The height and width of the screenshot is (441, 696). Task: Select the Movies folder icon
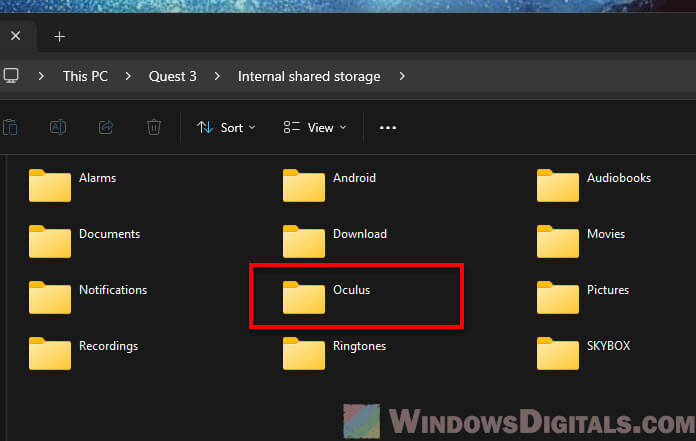[558, 241]
